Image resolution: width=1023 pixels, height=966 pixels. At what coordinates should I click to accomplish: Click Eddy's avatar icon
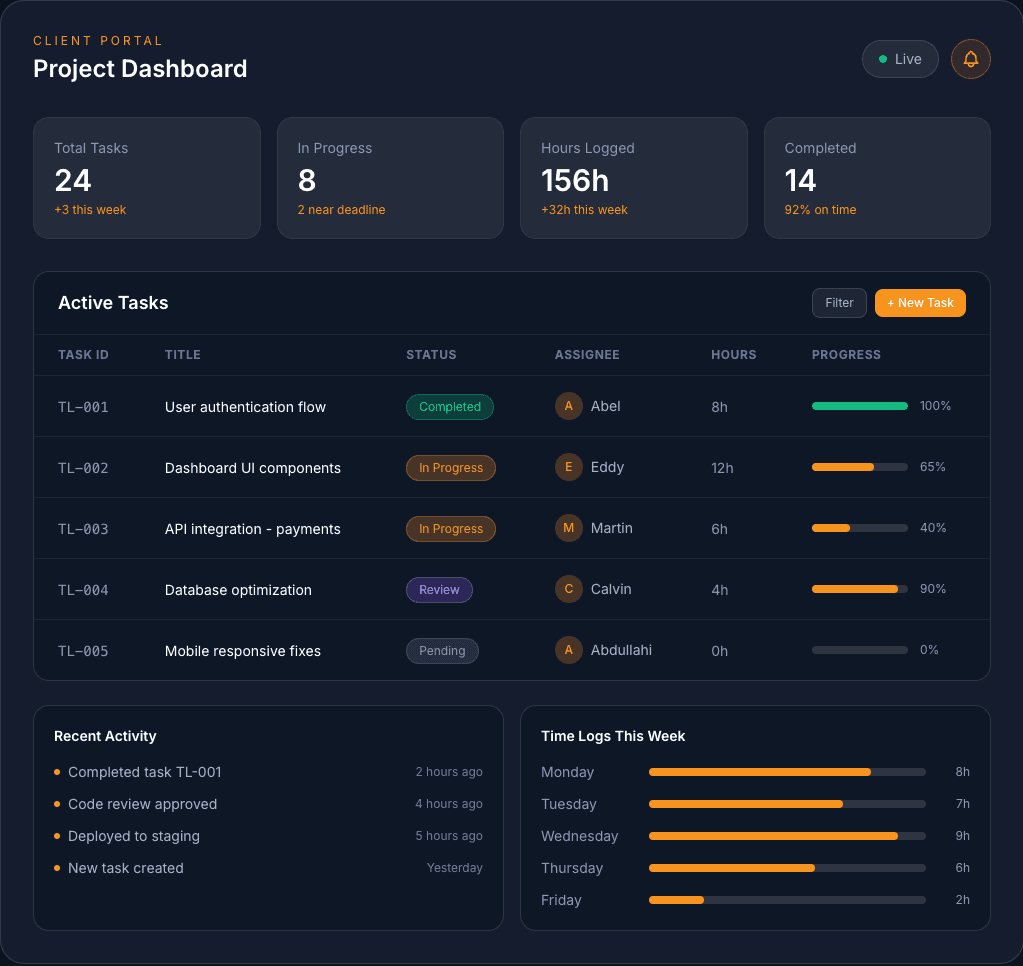coord(568,467)
